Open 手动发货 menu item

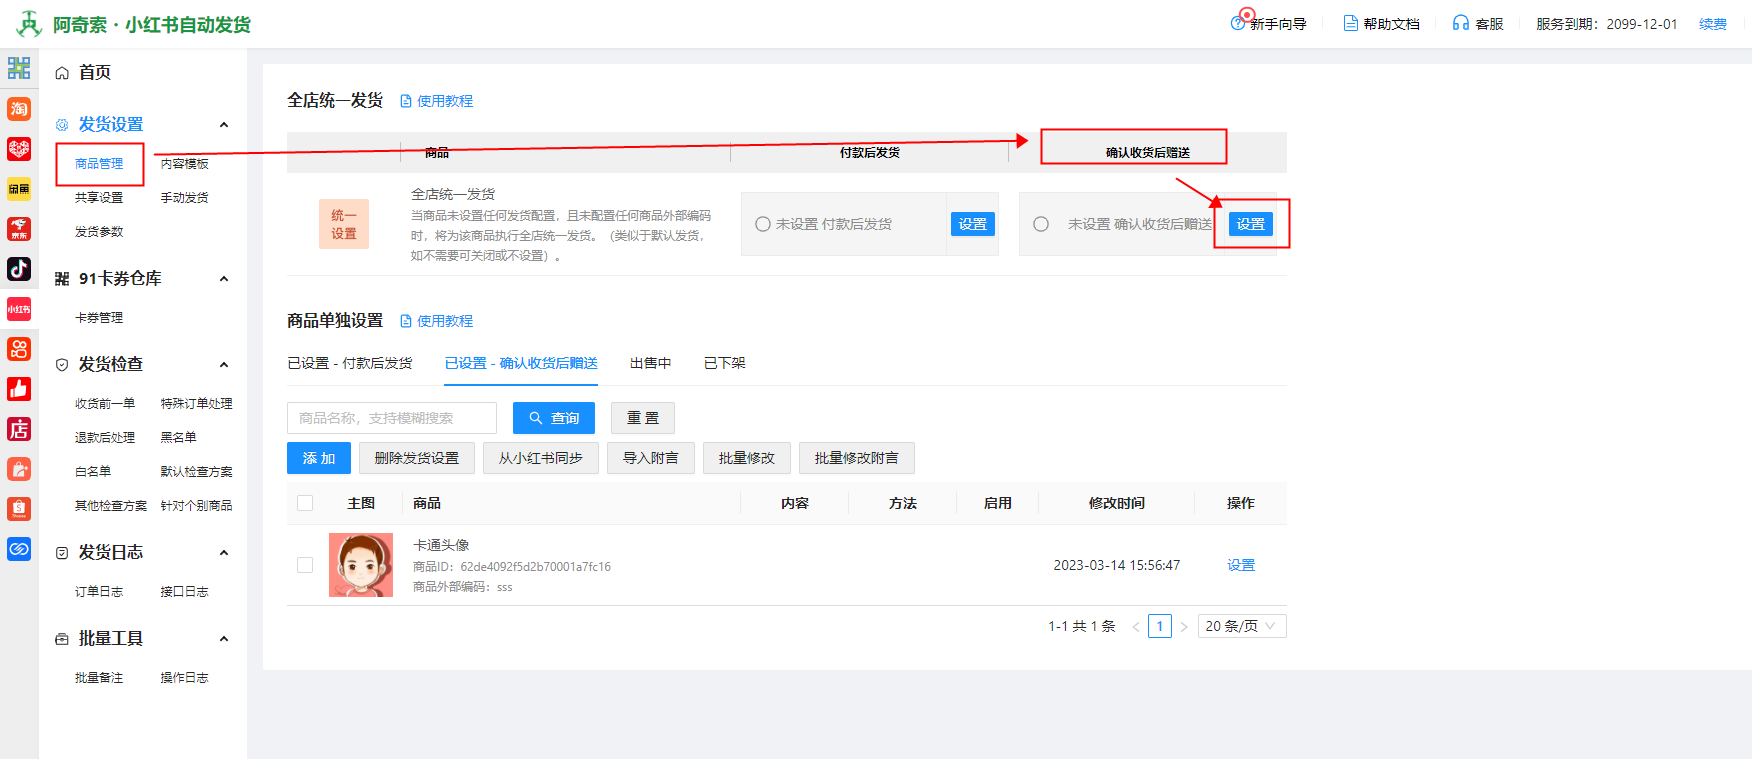(185, 198)
